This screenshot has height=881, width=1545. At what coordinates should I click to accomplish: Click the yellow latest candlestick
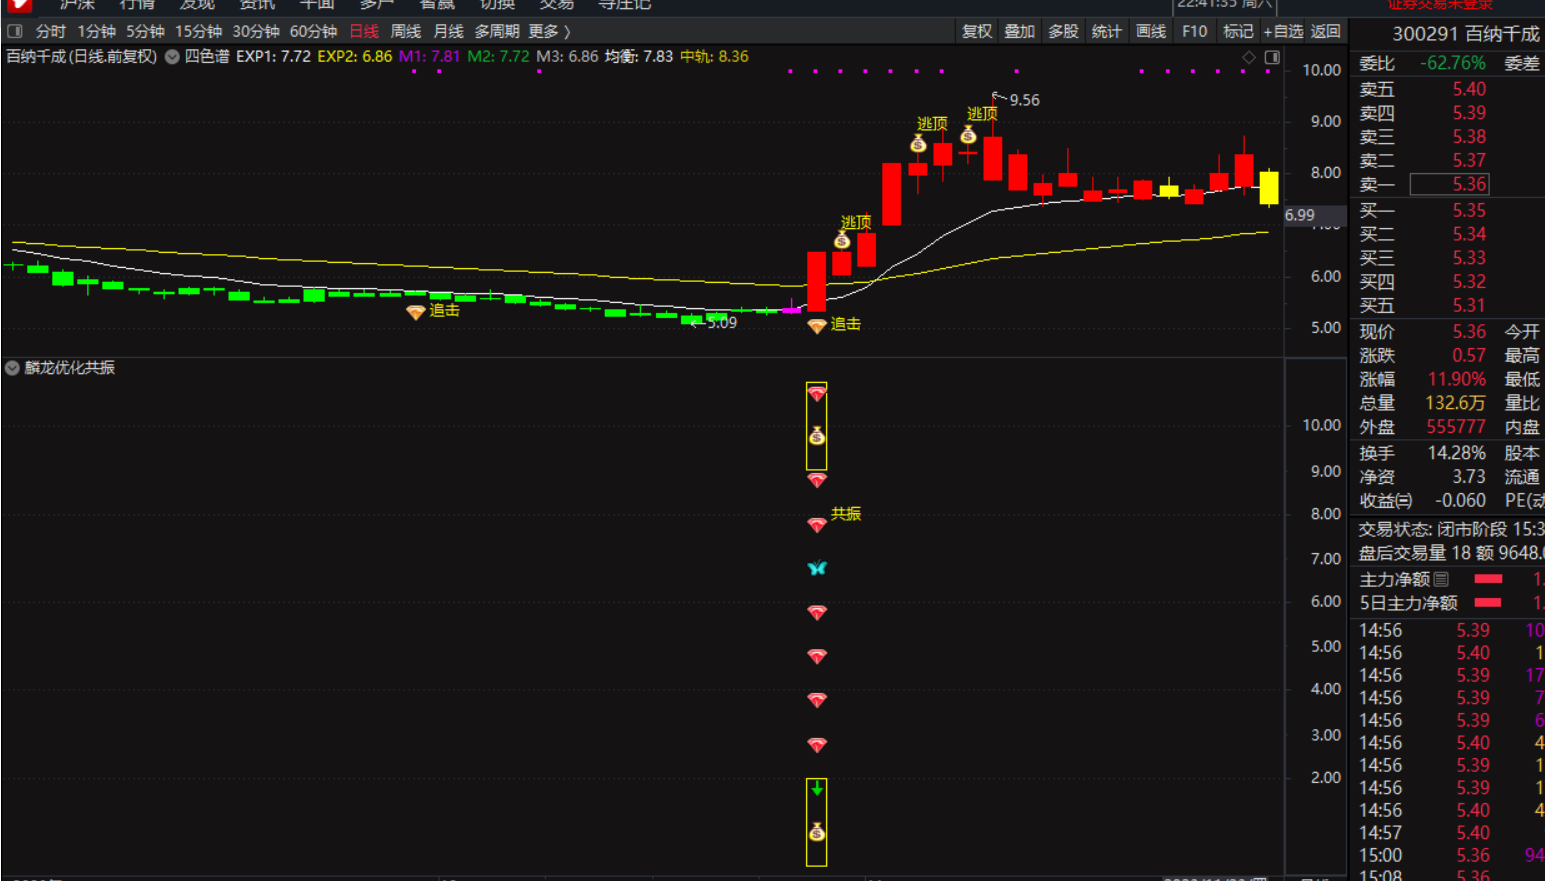click(1268, 188)
